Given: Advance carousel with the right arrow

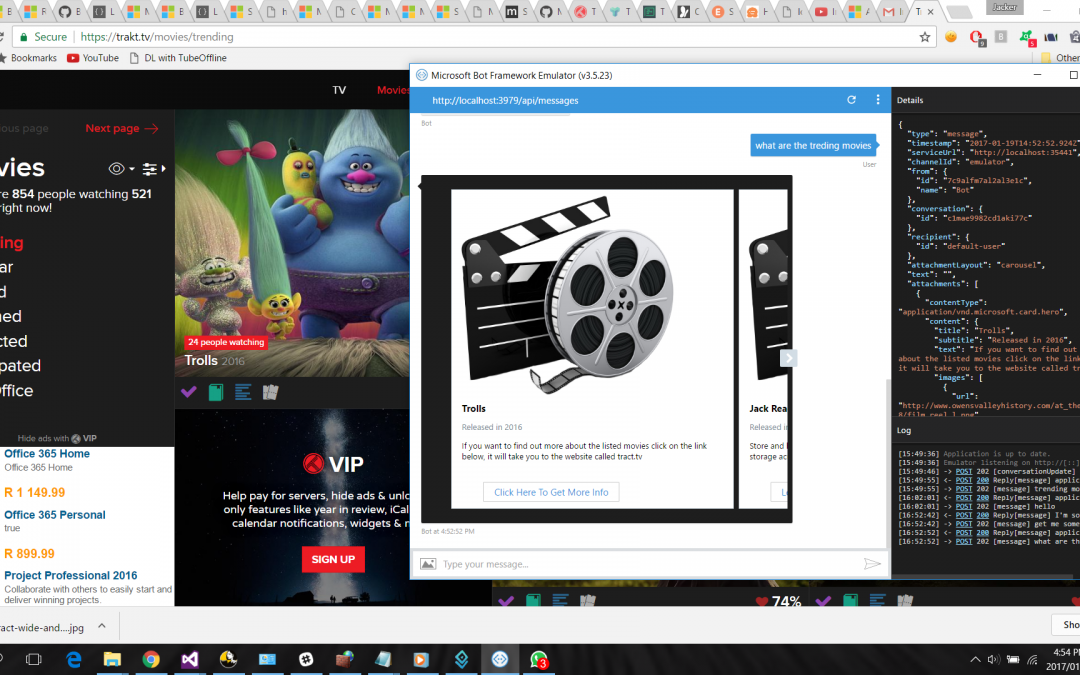Looking at the screenshot, I should point(788,358).
